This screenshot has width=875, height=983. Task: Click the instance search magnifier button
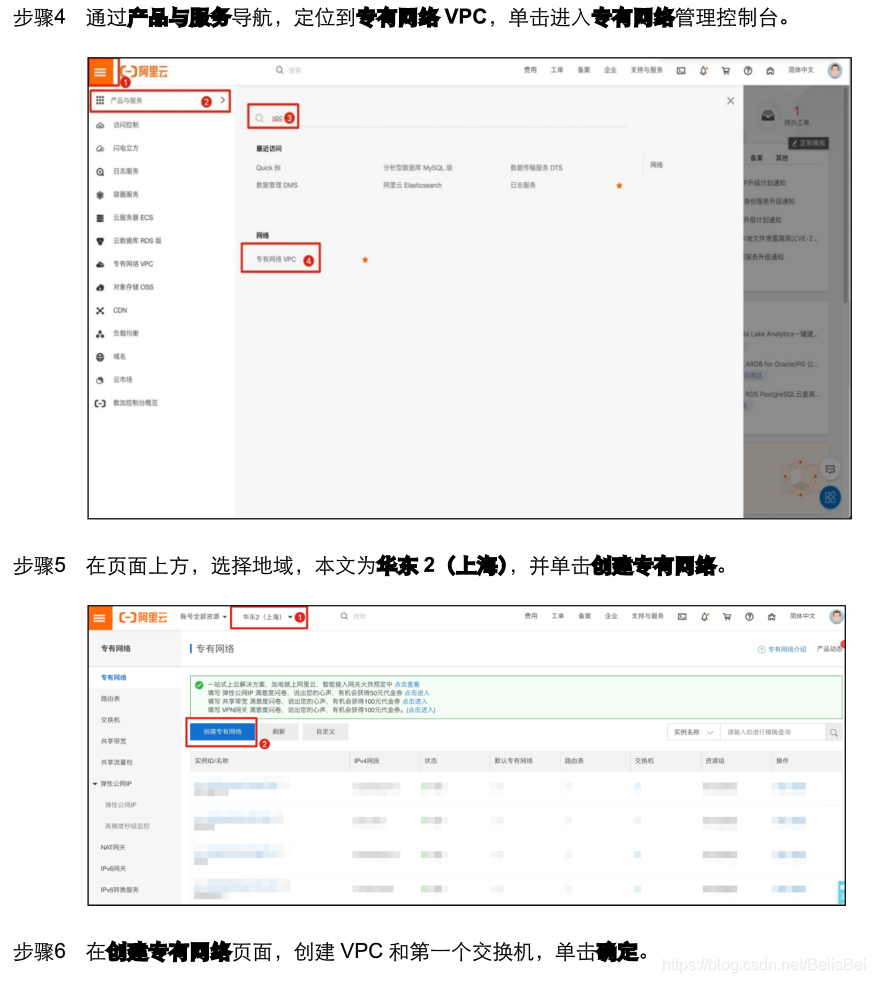[x=834, y=732]
